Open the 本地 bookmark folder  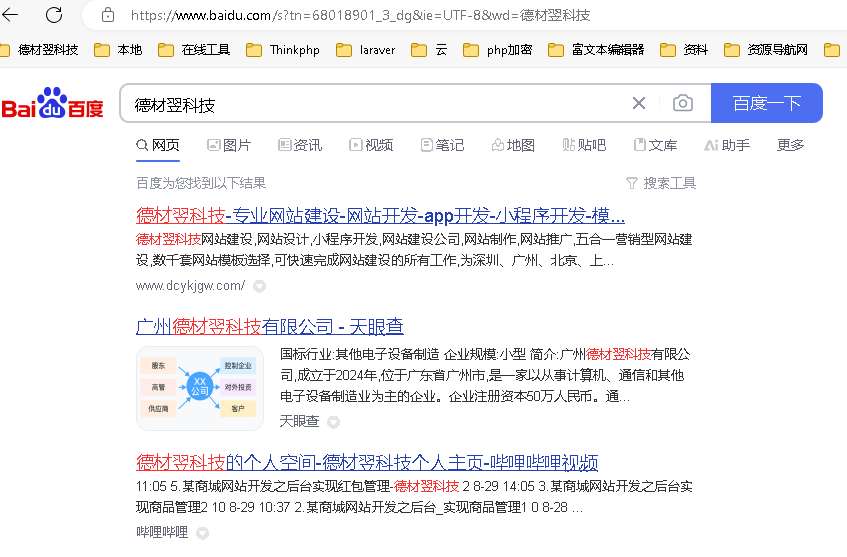[x=118, y=50]
